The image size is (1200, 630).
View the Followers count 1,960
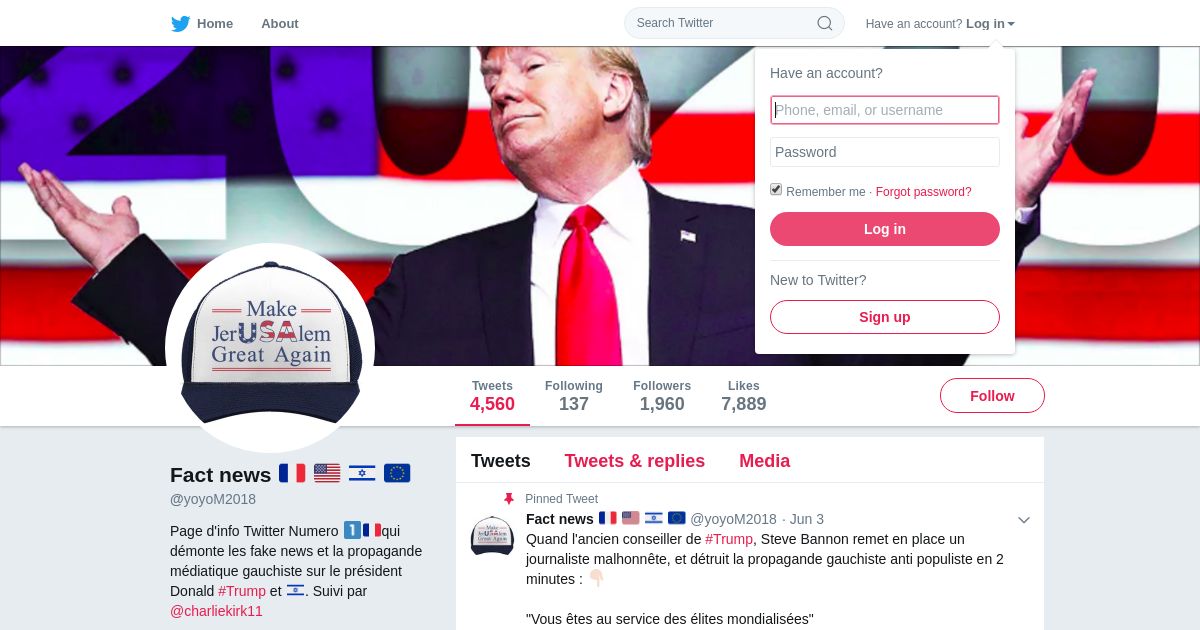[662, 396]
